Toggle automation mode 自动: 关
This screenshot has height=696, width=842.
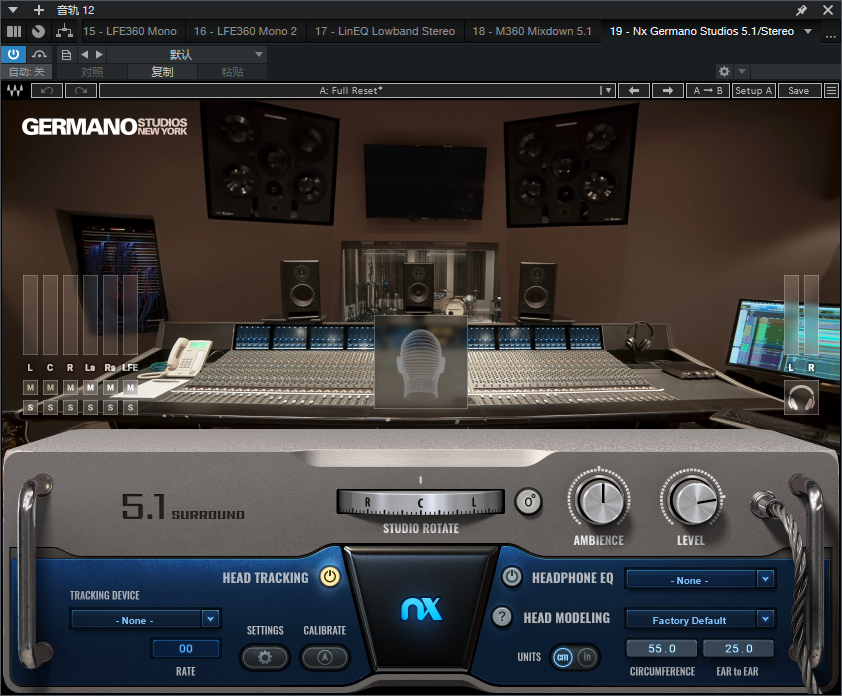coord(26,71)
